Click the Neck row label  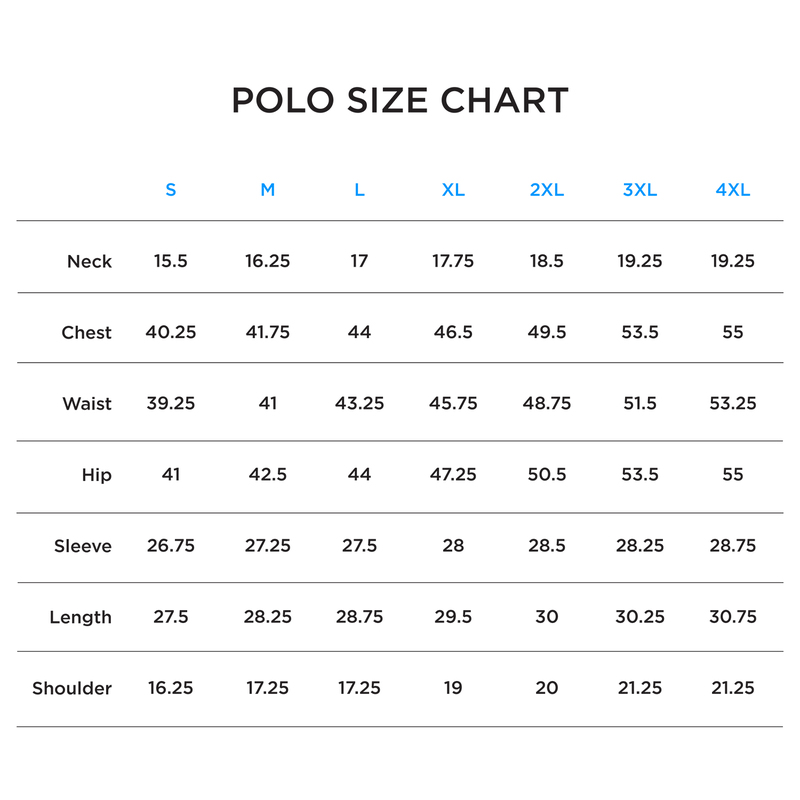click(x=89, y=262)
